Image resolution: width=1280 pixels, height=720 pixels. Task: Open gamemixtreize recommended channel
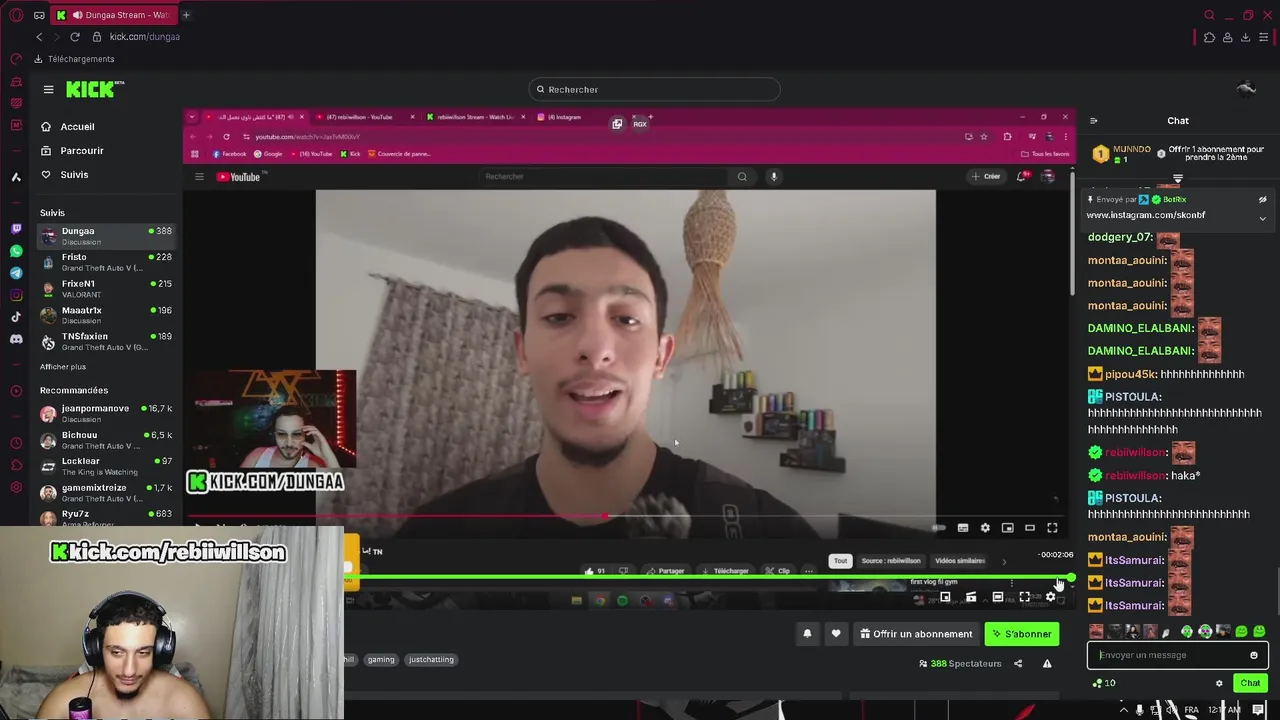107,492
